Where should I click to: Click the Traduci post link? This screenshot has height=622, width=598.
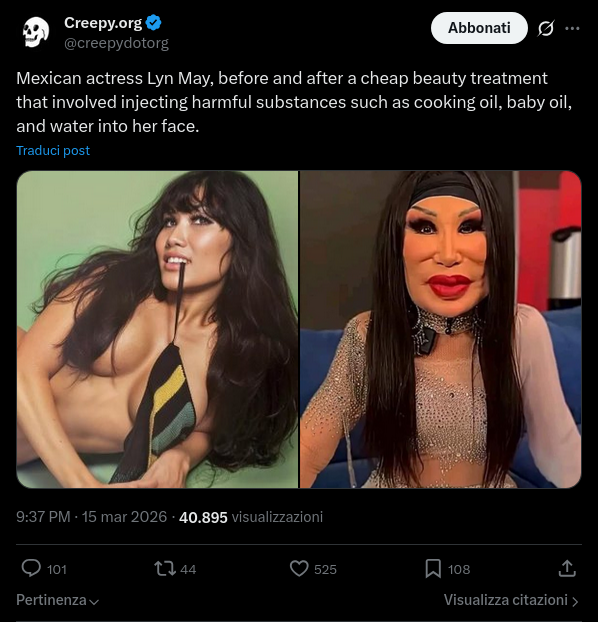tap(53, 151)
